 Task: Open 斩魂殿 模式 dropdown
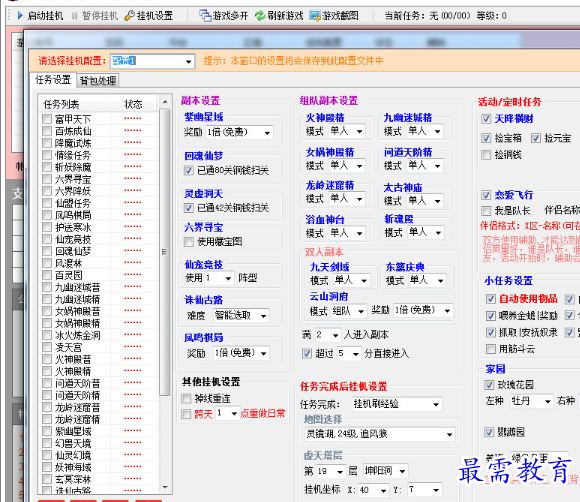[425, 233]
